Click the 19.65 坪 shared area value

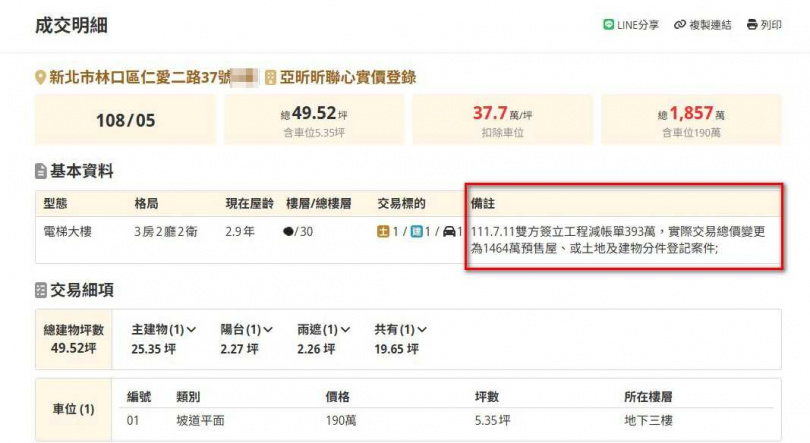397,350
